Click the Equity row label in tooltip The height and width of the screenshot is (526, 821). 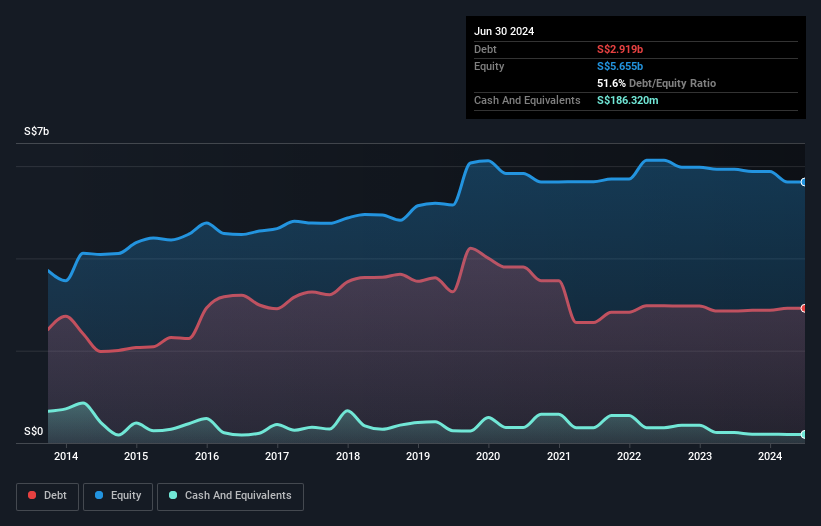(489, 66)
